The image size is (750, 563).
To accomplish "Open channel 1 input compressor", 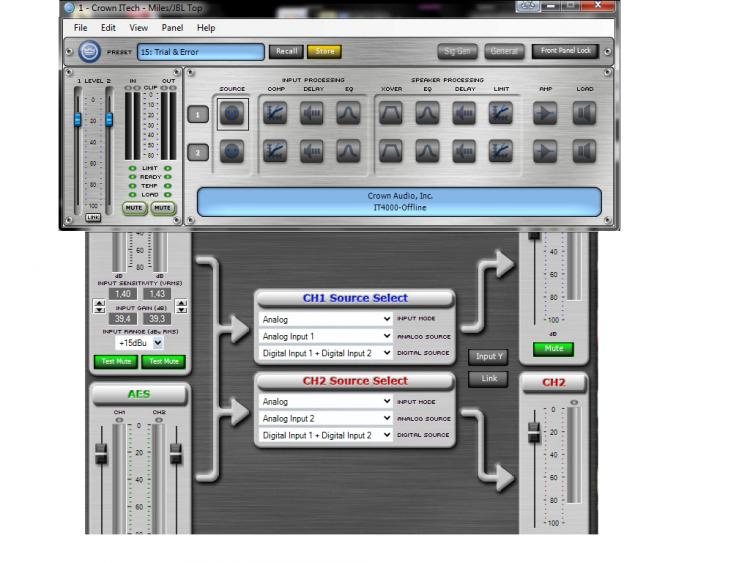I will (x=275, y=114).
